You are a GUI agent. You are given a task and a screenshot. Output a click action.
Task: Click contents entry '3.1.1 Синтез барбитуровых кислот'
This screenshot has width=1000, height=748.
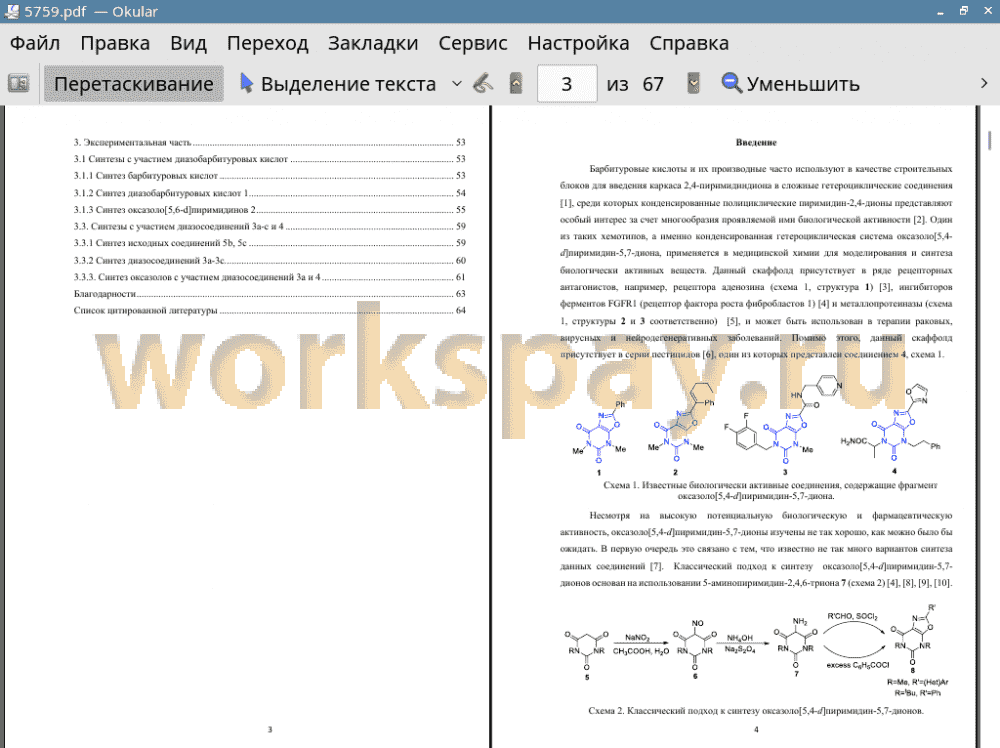tap(270, 175)
